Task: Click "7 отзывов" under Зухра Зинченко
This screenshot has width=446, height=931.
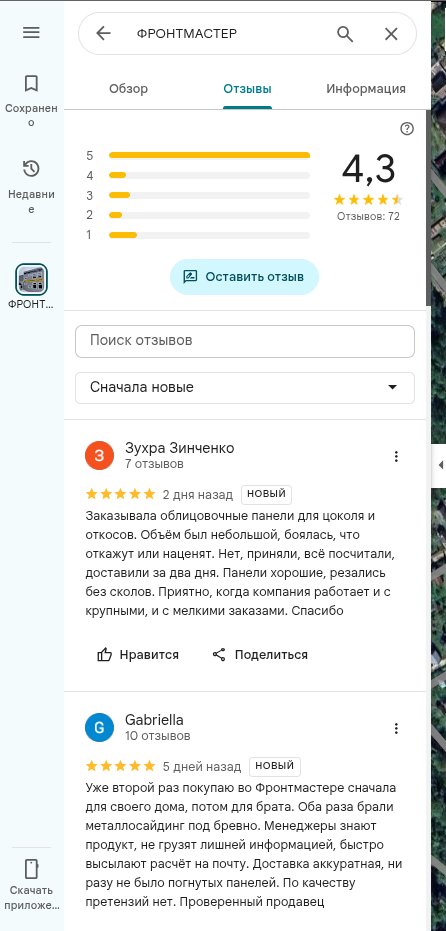Action: point(154,464)
